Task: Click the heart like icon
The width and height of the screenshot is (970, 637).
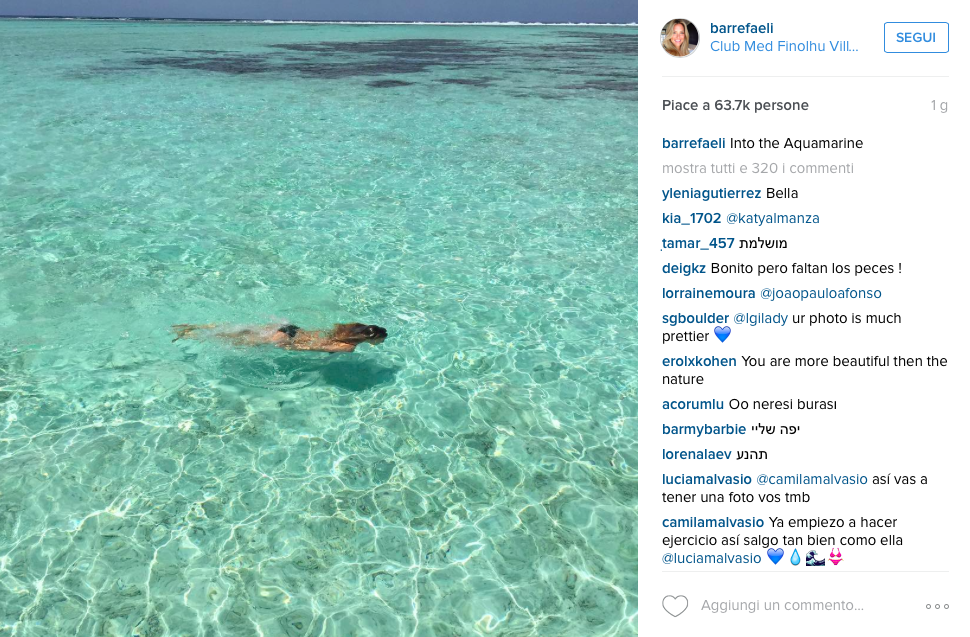Action: coord(675,606)
